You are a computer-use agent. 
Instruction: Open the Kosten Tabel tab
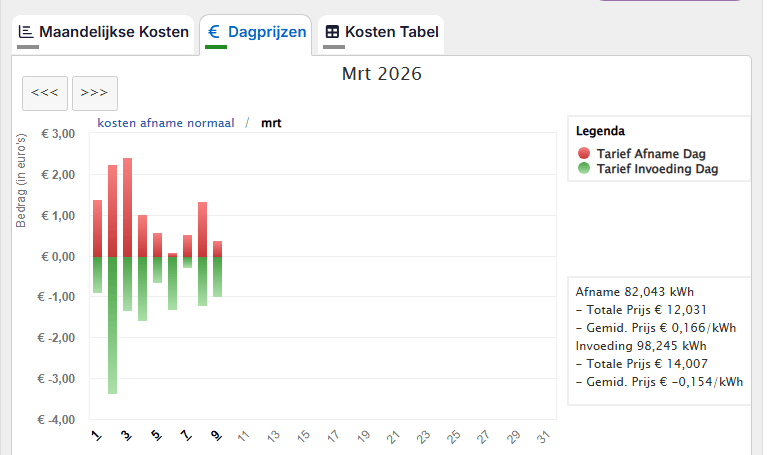[x=381, y=35]
